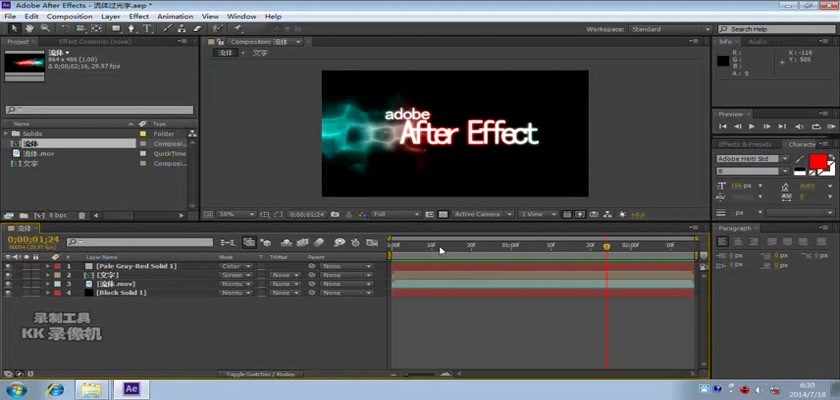
Task: Click the Auto-keyframe stopwatch icon in the timeline
Action: [x=355, y=243]
